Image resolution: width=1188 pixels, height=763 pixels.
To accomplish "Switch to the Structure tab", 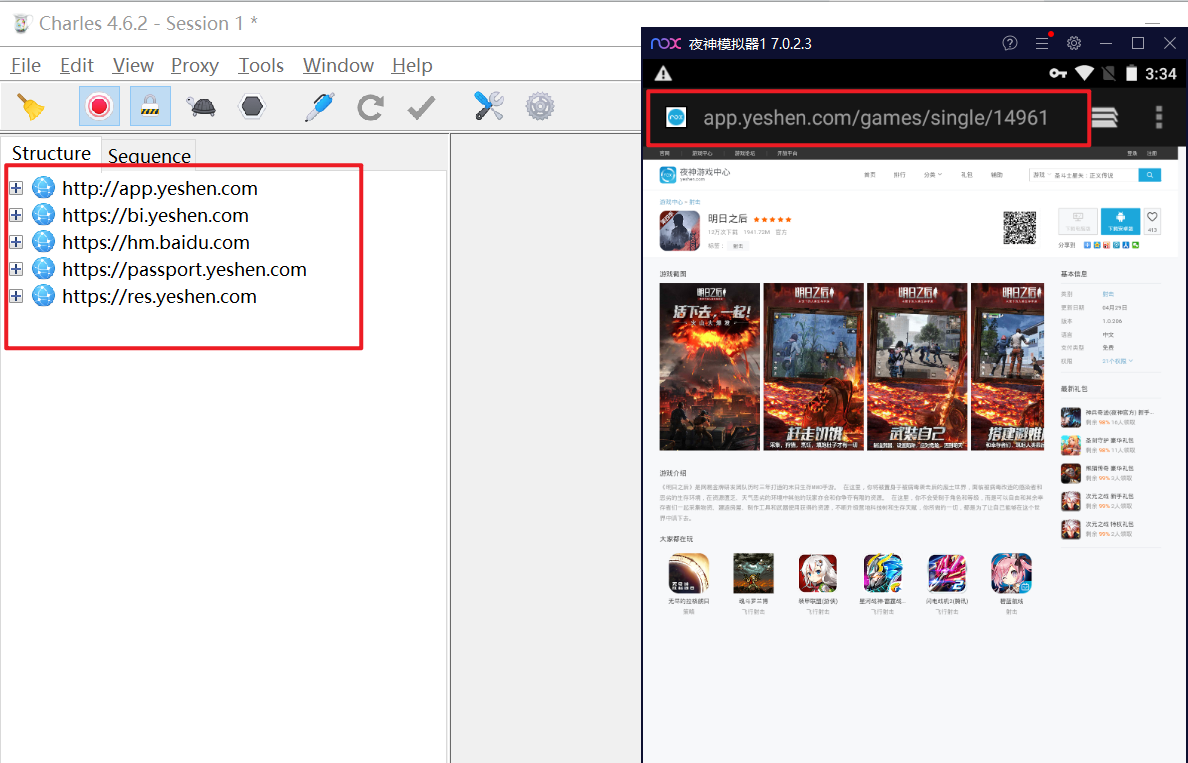I will pos(52,153).
